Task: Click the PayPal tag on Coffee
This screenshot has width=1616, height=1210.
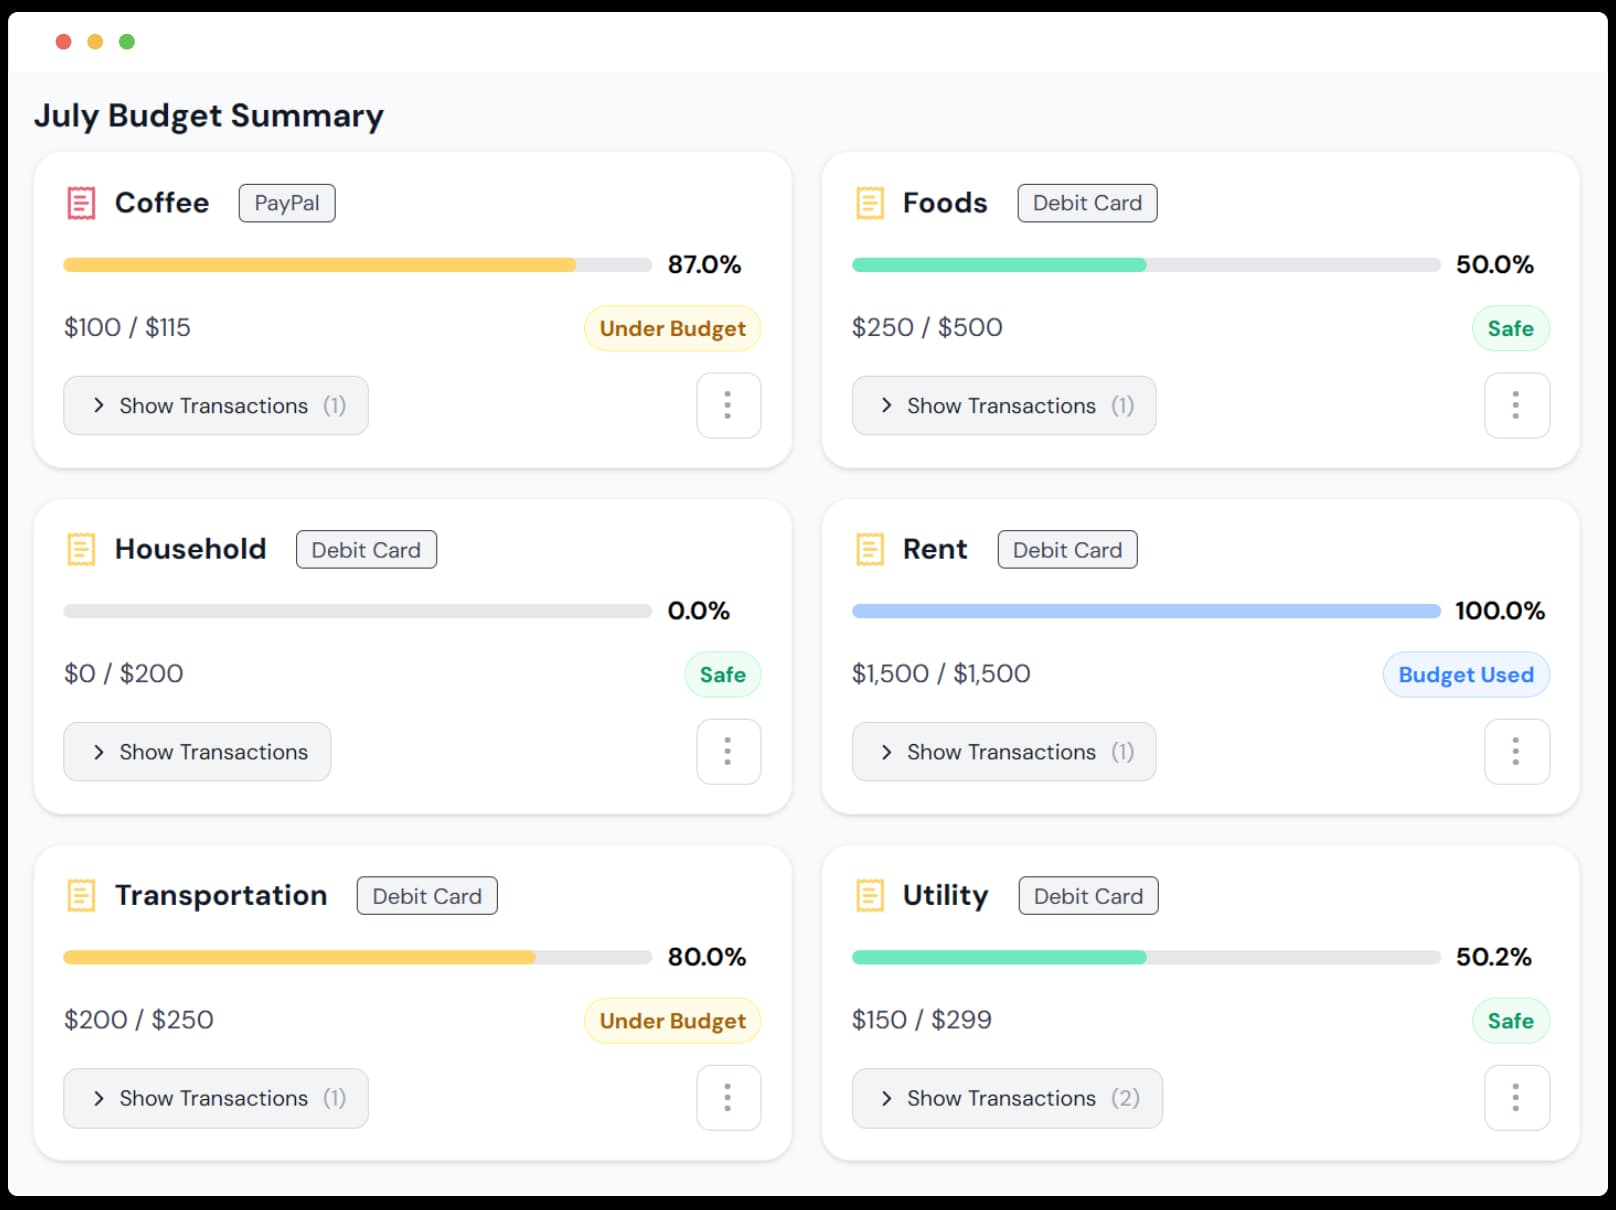Action: click(x=287, y=203)
